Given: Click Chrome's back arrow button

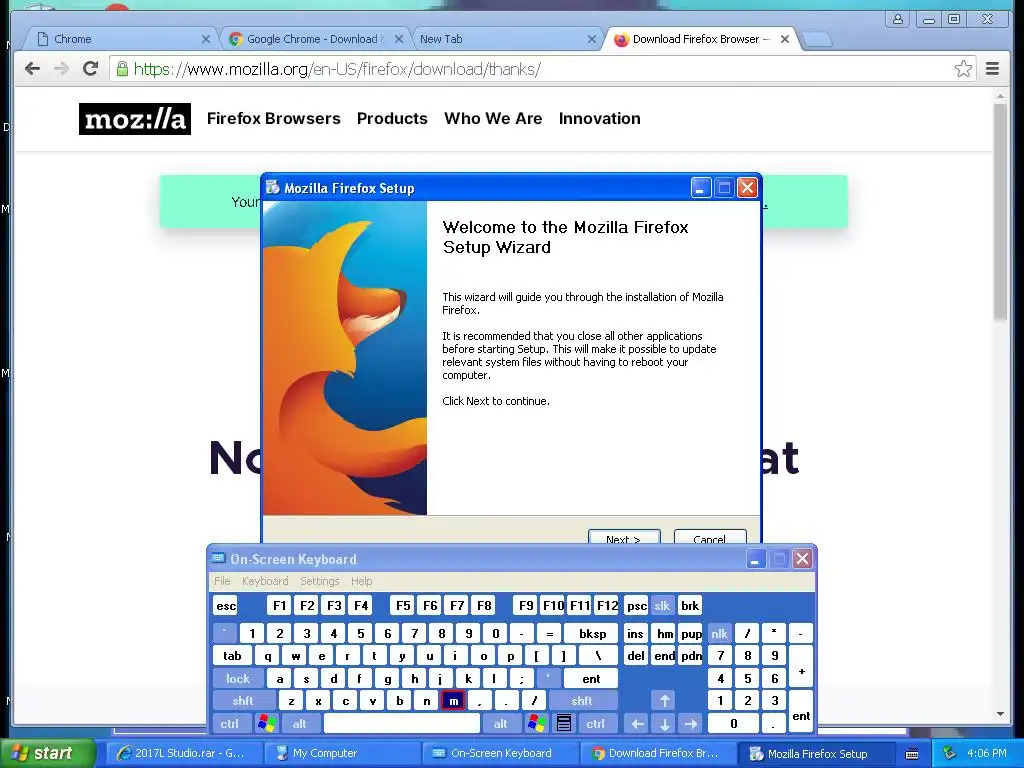Looking at the screenshot, I should tap(32, 69).
